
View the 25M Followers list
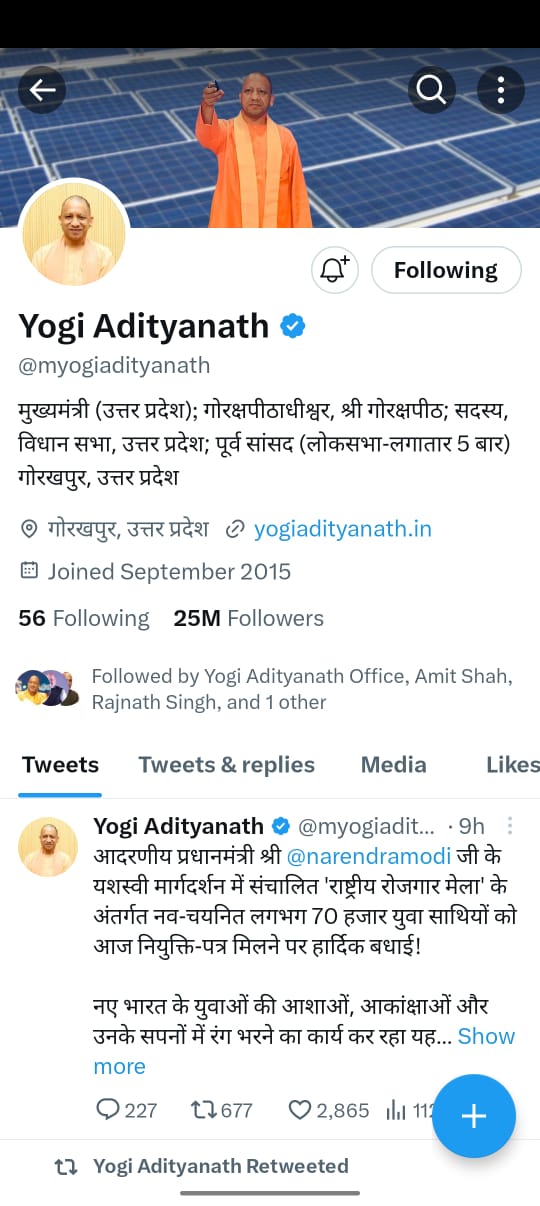(249, 618)
